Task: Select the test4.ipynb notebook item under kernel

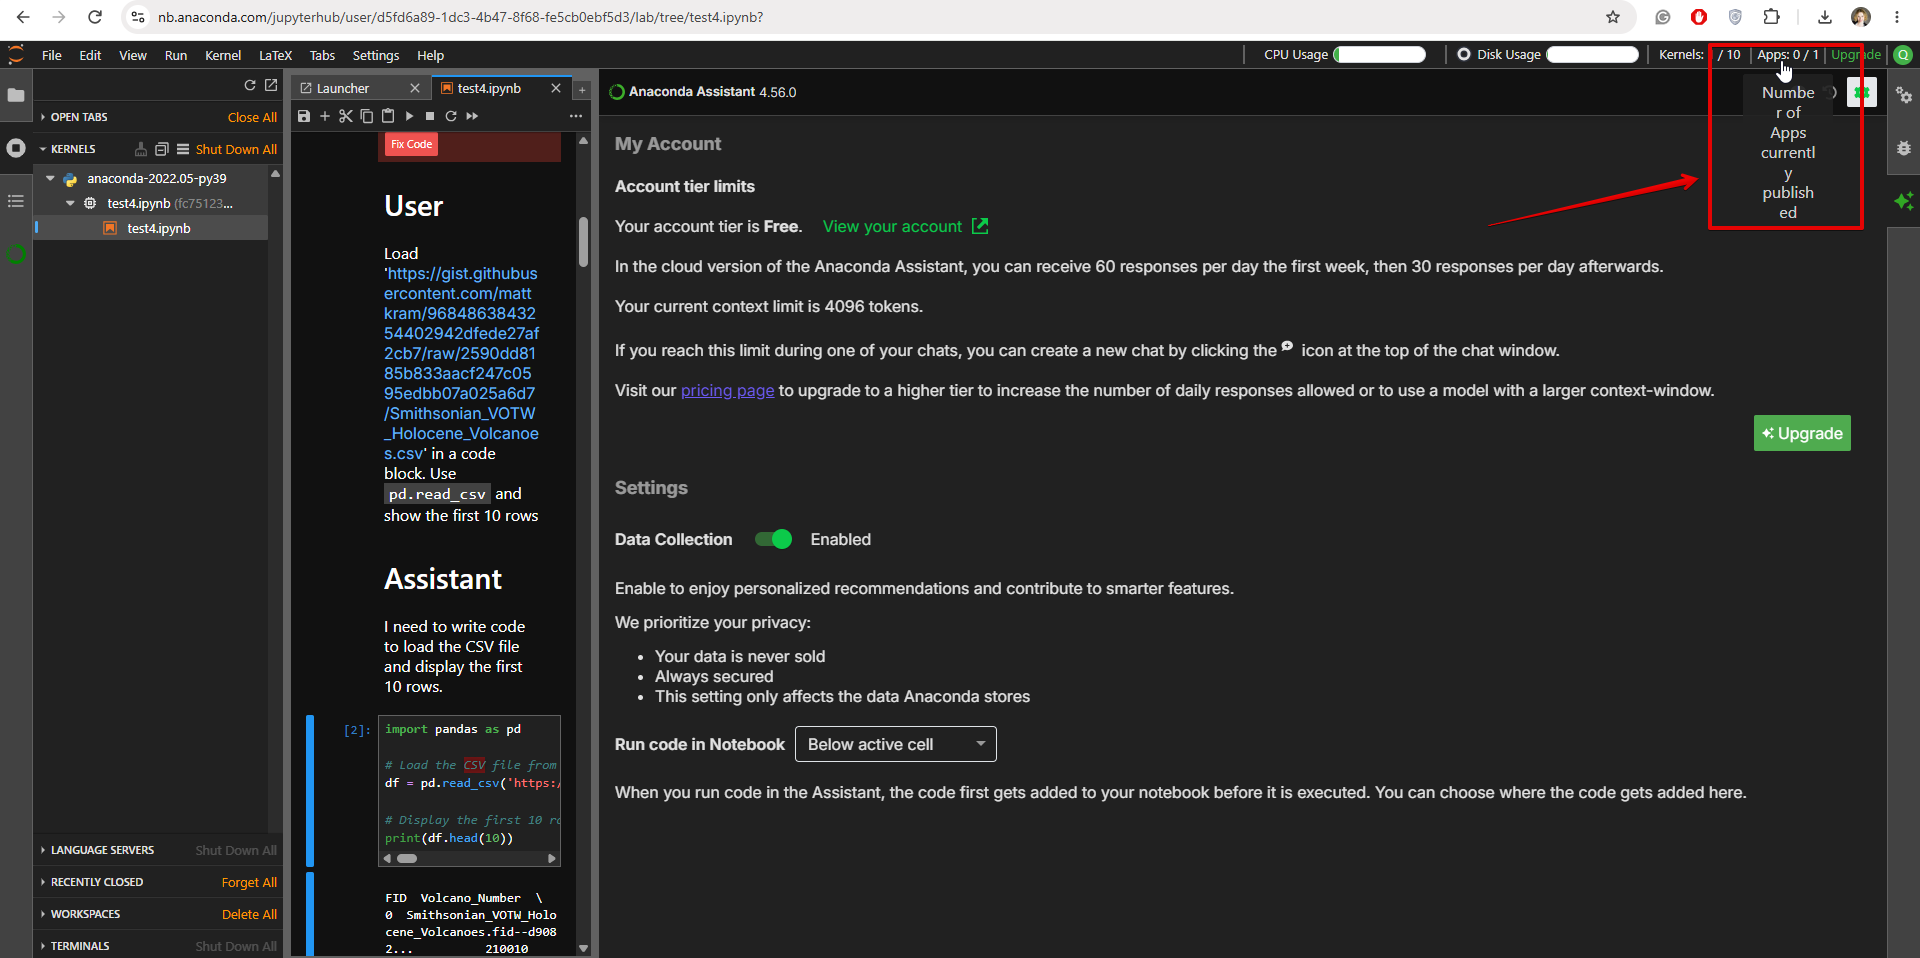Action: [159, 228]
